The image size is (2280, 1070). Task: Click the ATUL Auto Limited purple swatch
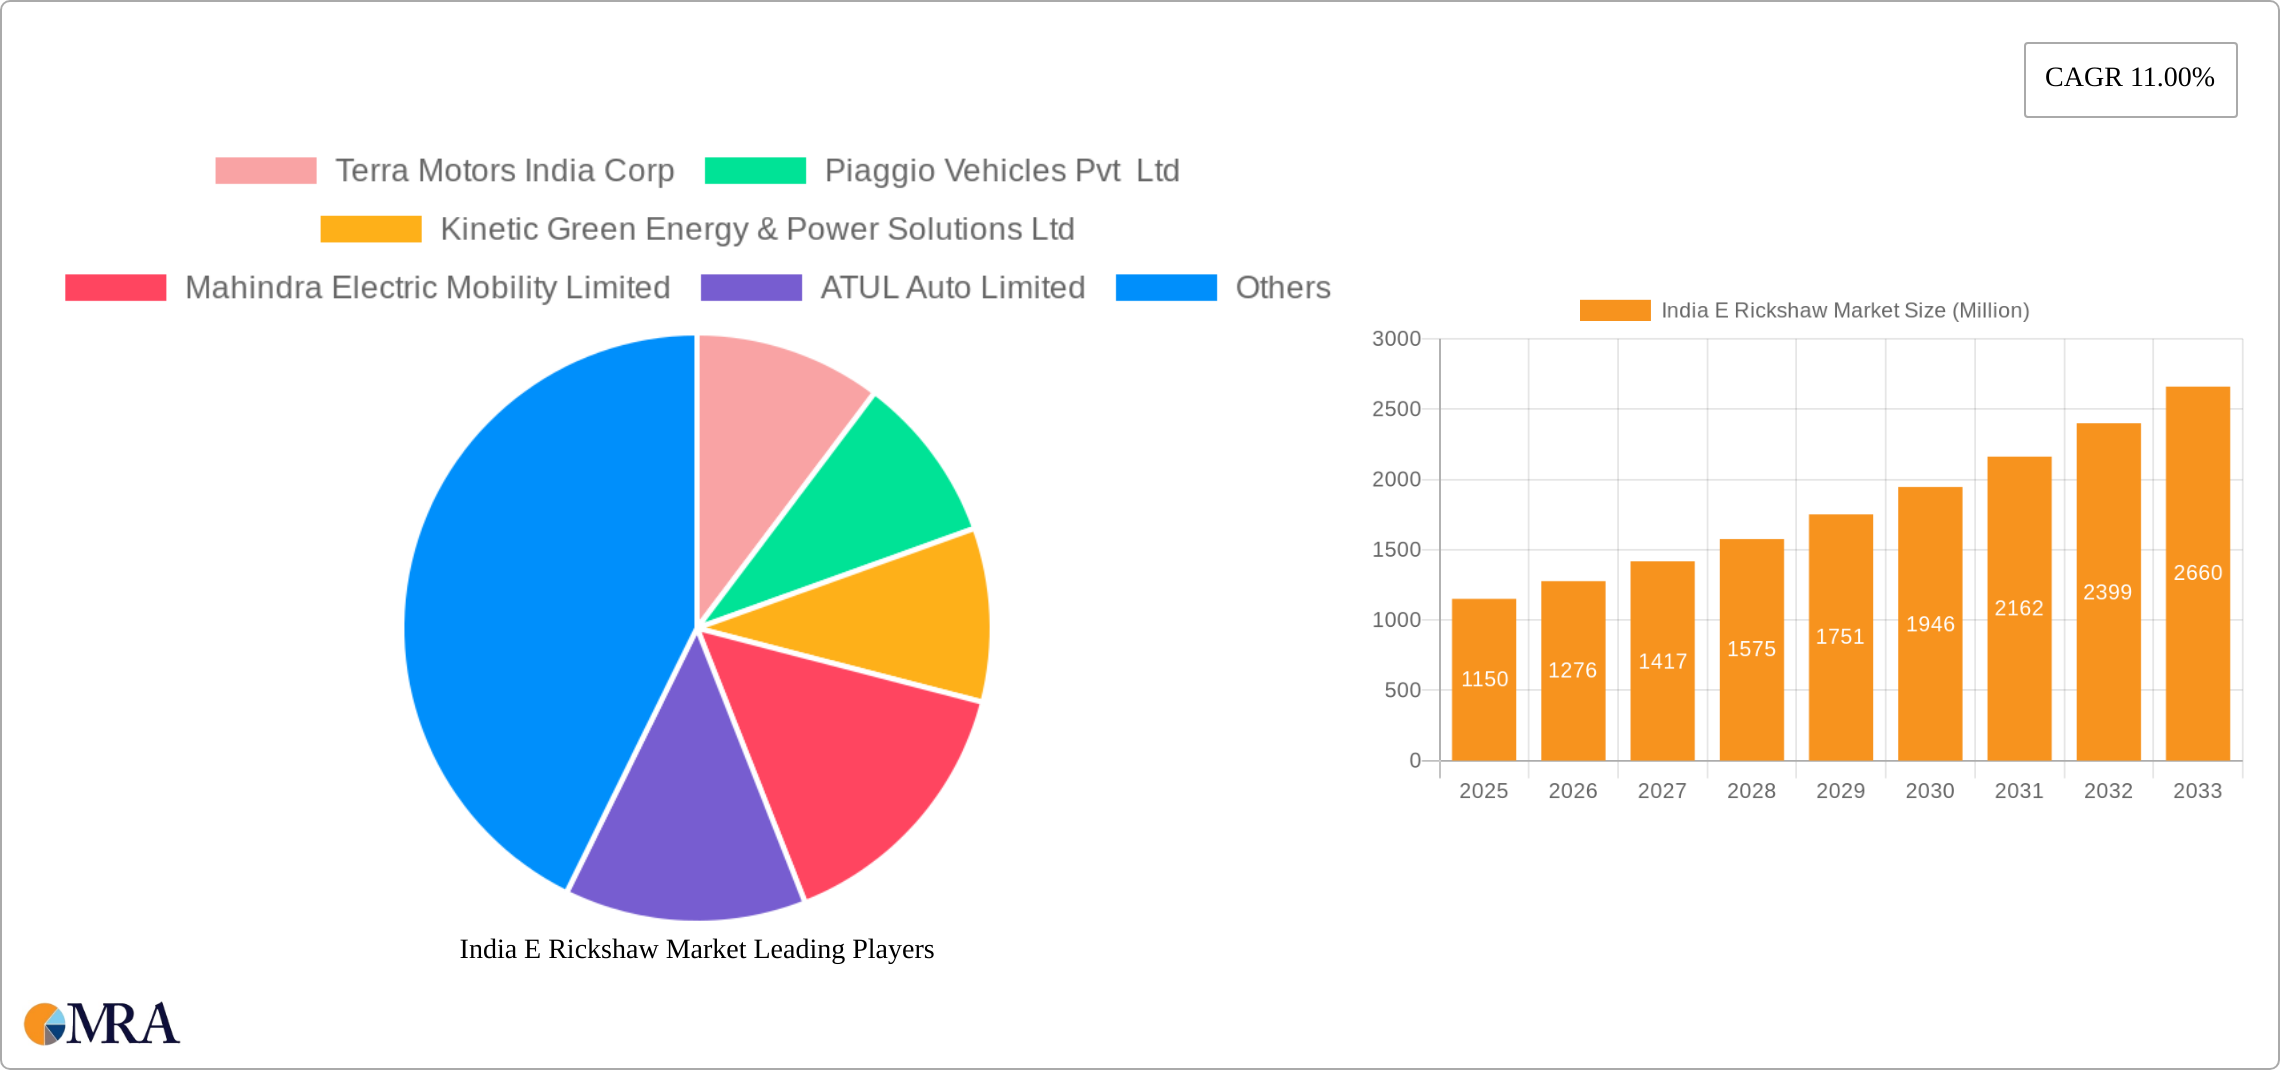click(751, 288)
